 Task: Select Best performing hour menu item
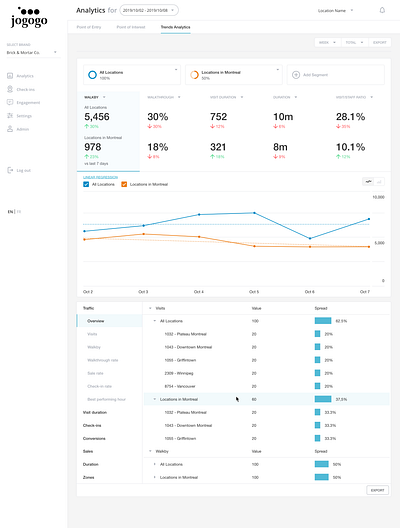[x=106, y=399]
